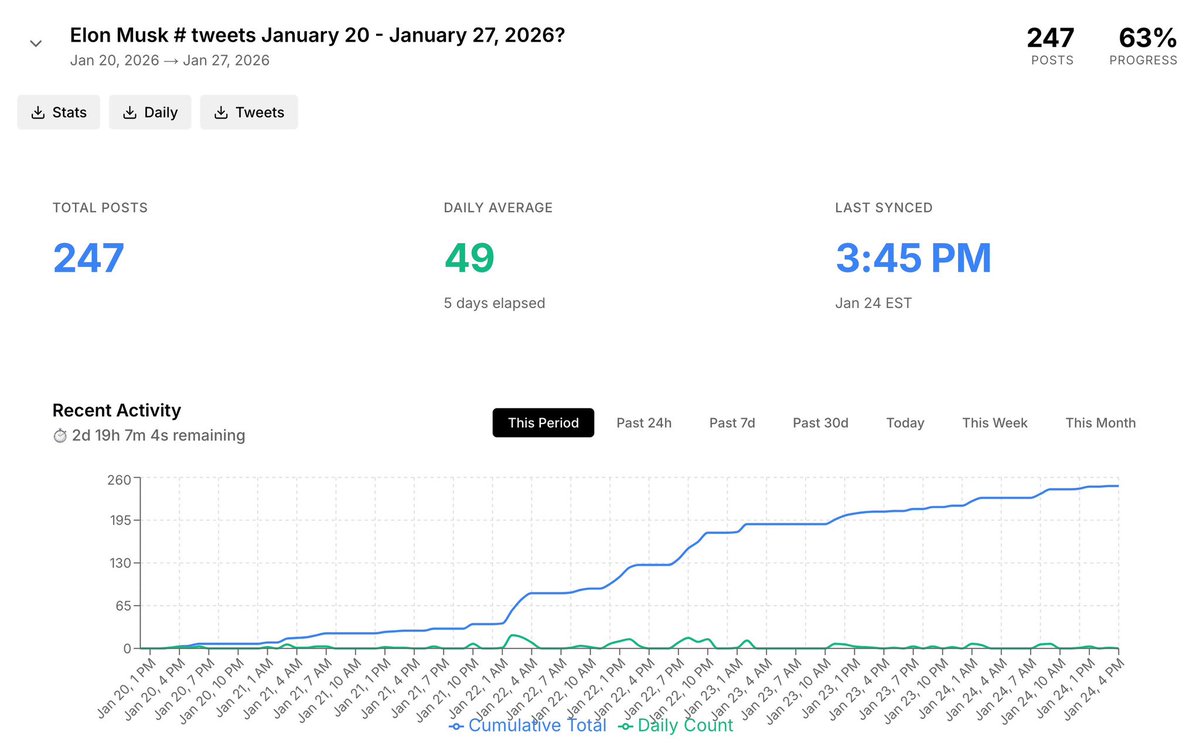Download Tweets export
Screen dimensions: 1200x752
tap(249, 112)
